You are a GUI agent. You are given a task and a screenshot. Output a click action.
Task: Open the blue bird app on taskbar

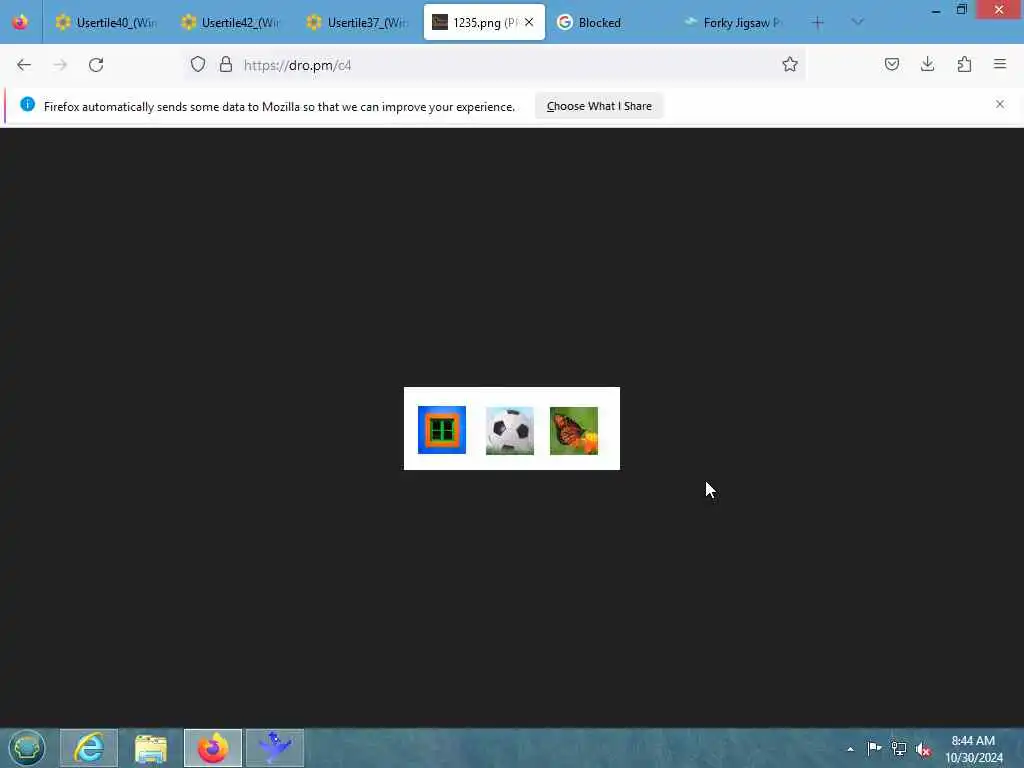tap(275, 748)
